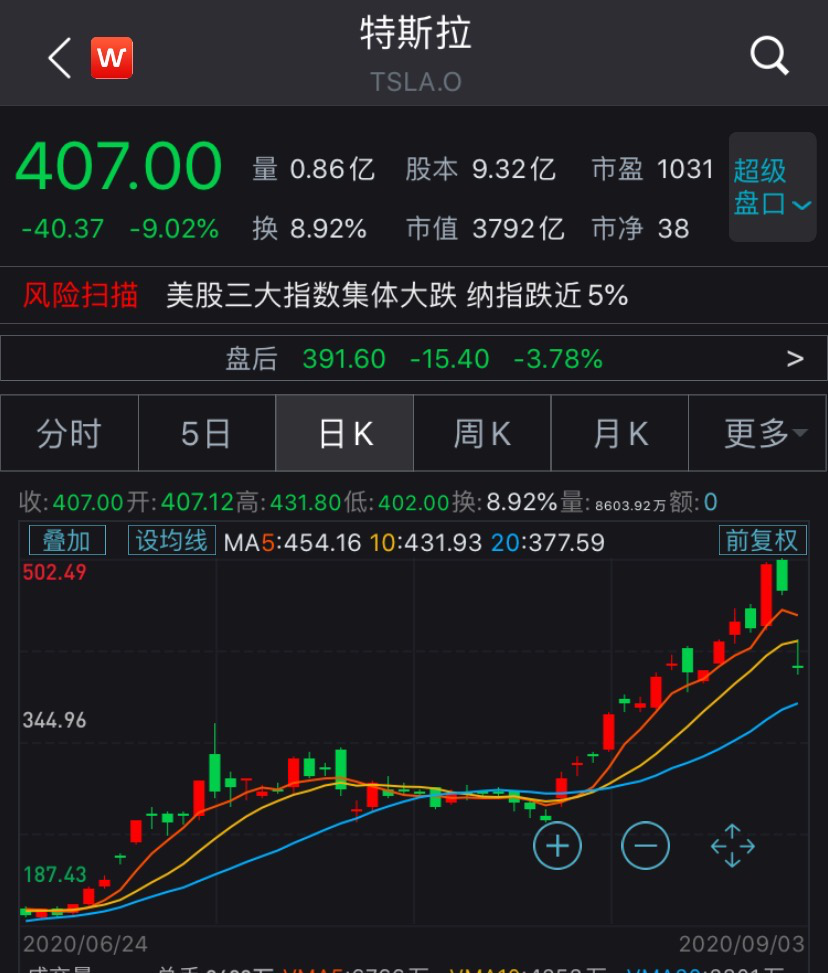Switch to the 5日 tab
The image size is (828, 973).
click(x=207, y=433)
